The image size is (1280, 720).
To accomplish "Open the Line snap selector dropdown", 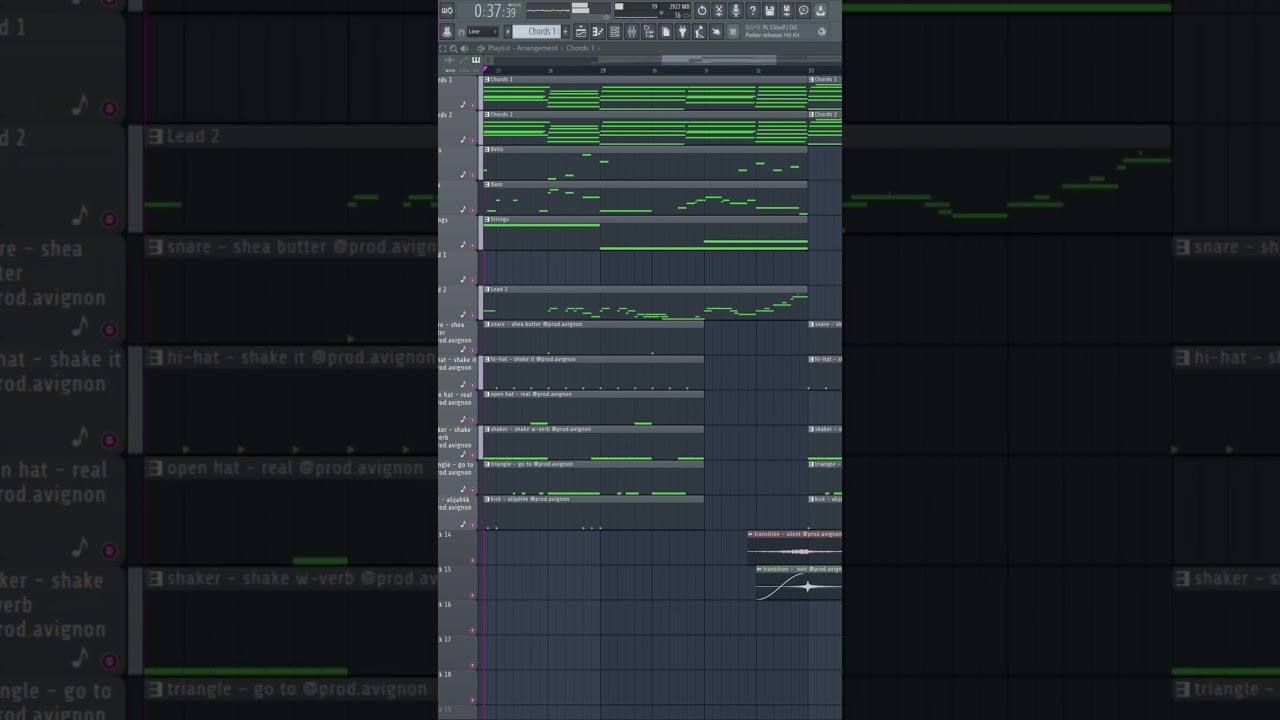I will [482, 32].
